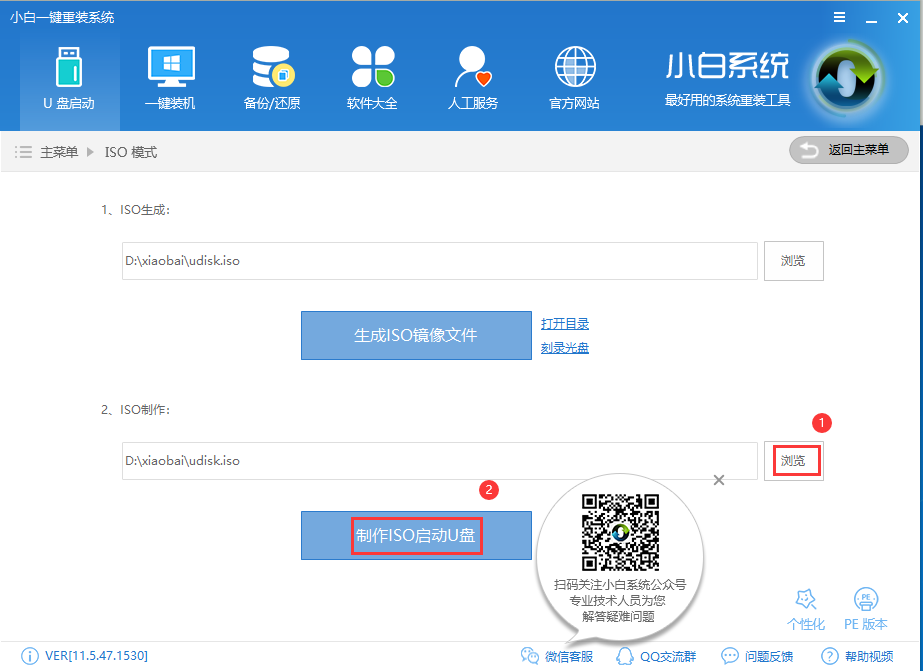Click the list icon beside 主菜单
Viewport: 923px width, 671px height.
coord(24,152)
